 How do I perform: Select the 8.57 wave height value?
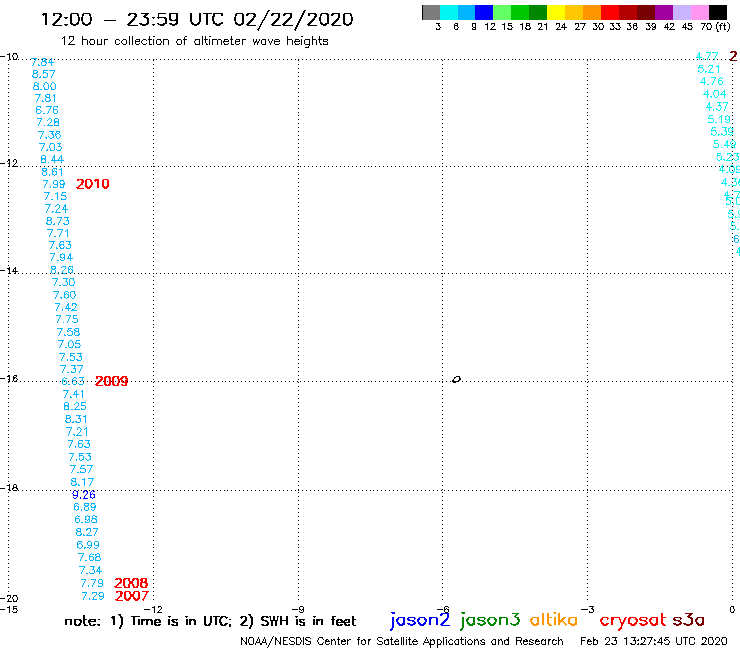click(x=43, y=74)
